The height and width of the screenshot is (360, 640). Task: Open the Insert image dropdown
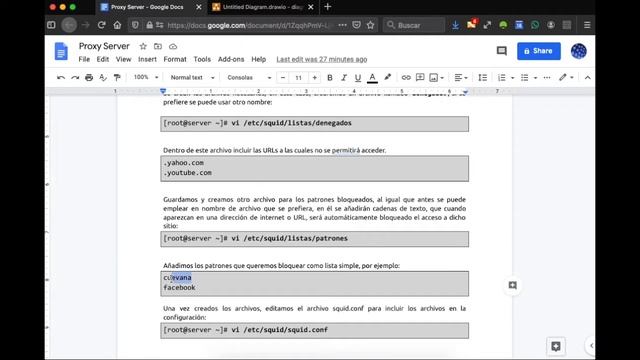pos(436,78)
